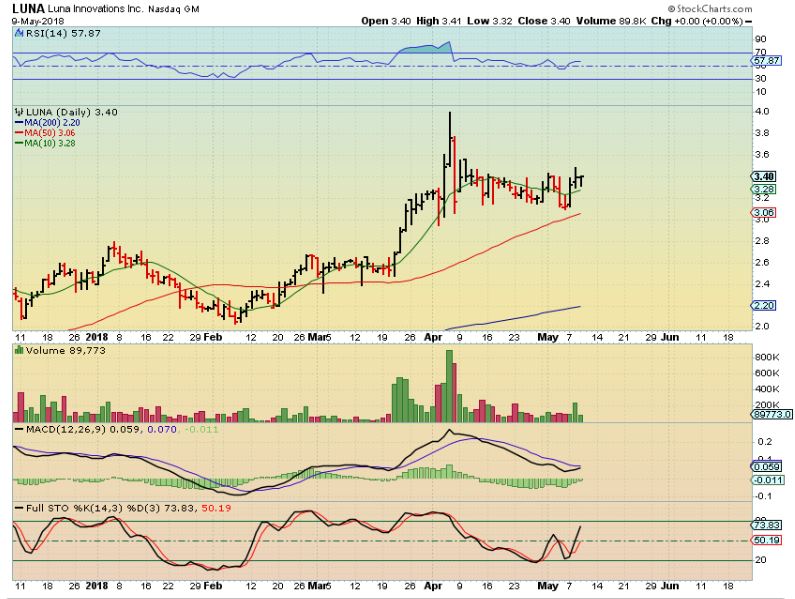Click the LUNA (Daily) 3.40 price label
This screenshot has width=795, height=599.
pos(71,112)
